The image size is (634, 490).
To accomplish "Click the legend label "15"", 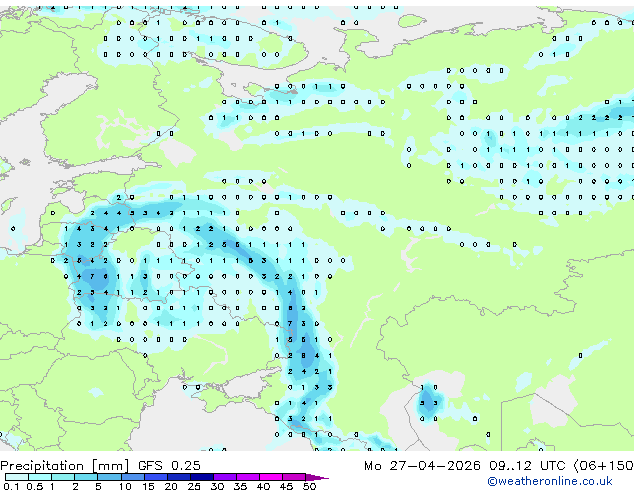I will coord(148,486).
